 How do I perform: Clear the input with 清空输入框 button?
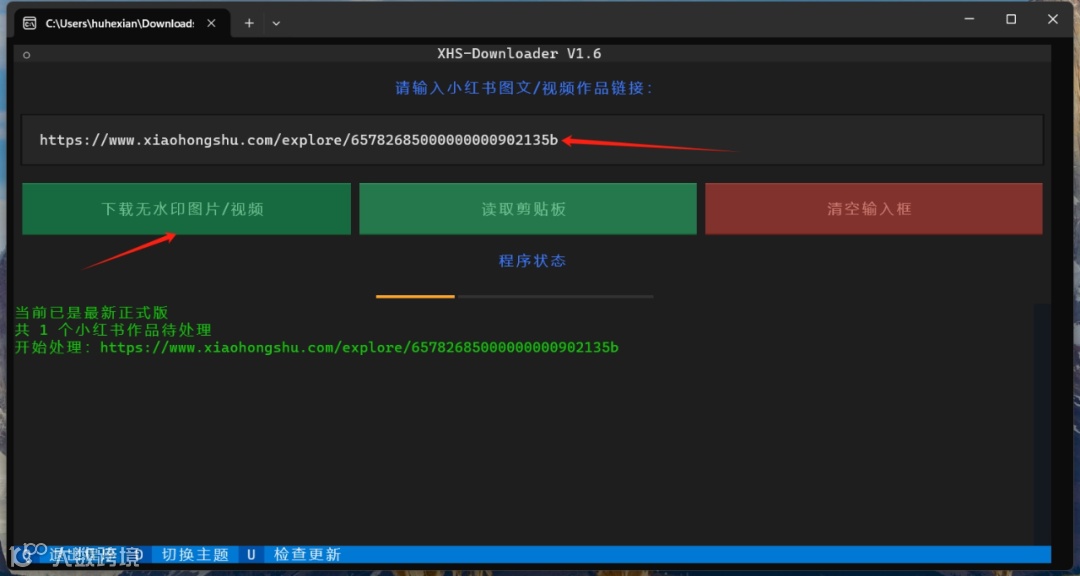click(873, 209)
